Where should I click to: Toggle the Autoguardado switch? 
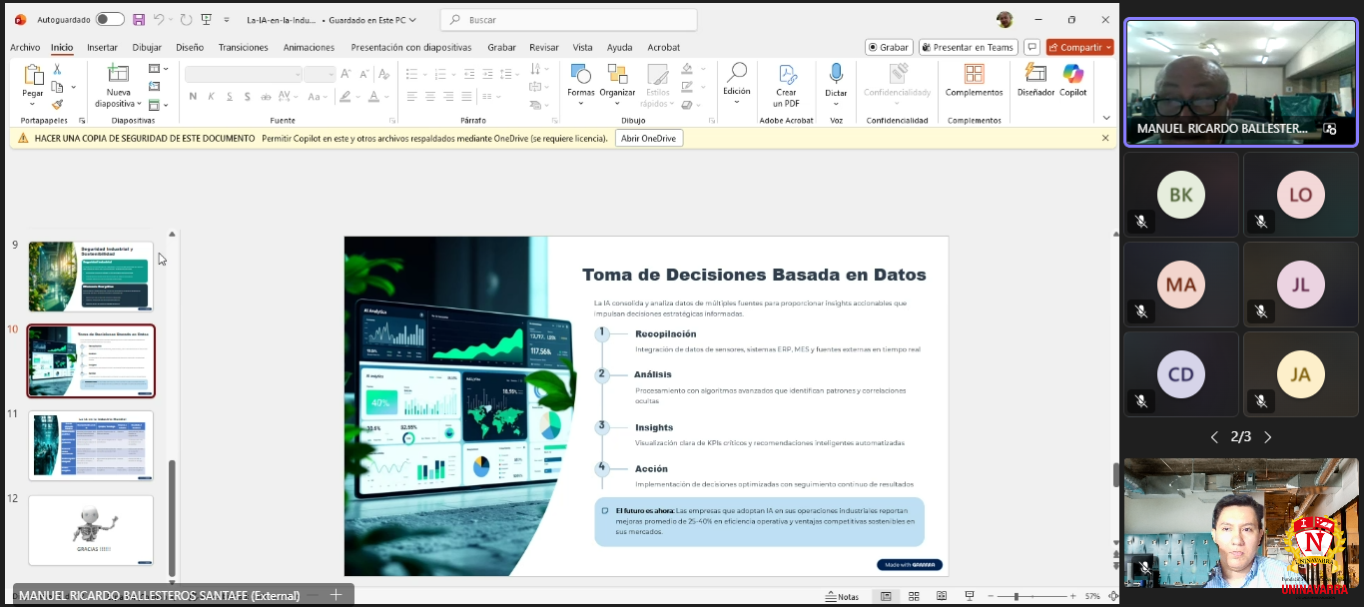click(x=110, y=20)
